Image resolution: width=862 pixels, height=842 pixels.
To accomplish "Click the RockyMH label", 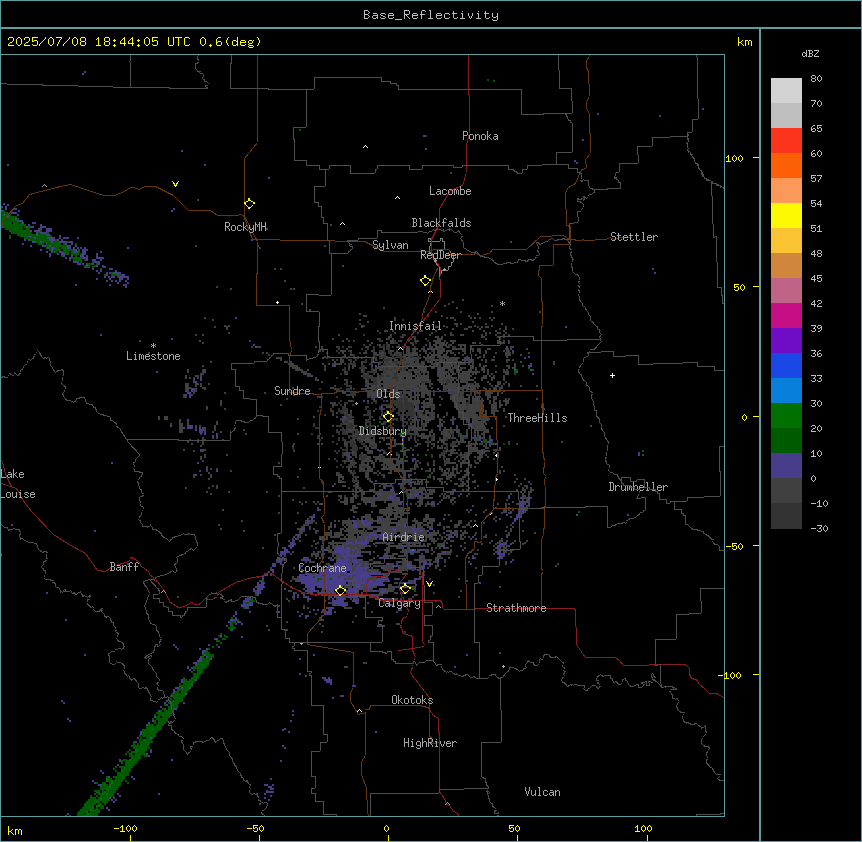I will pos(245,227).
